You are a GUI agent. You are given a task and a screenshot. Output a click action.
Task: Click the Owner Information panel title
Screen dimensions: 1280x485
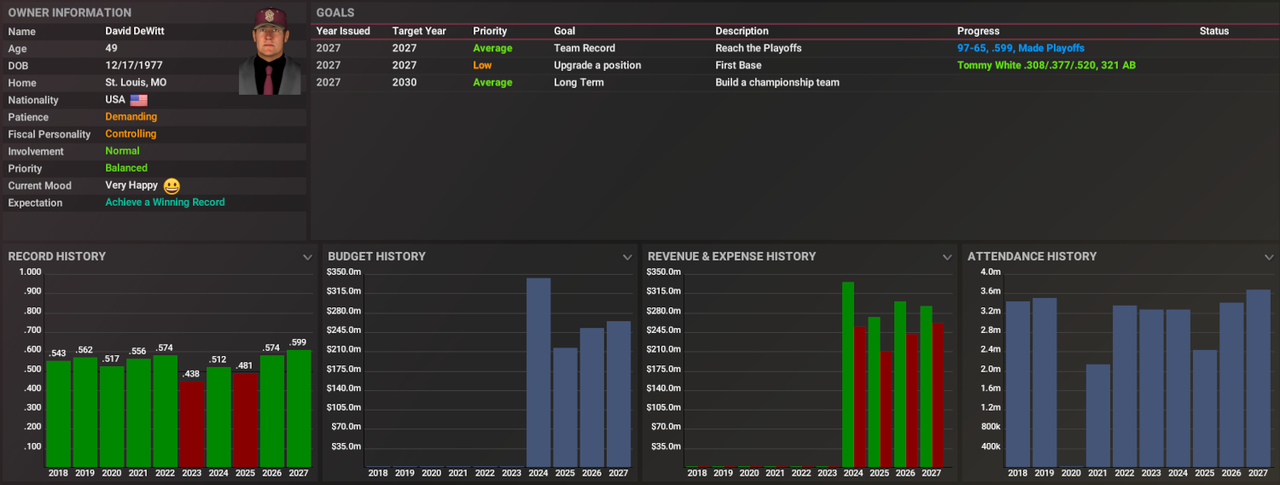69,13
